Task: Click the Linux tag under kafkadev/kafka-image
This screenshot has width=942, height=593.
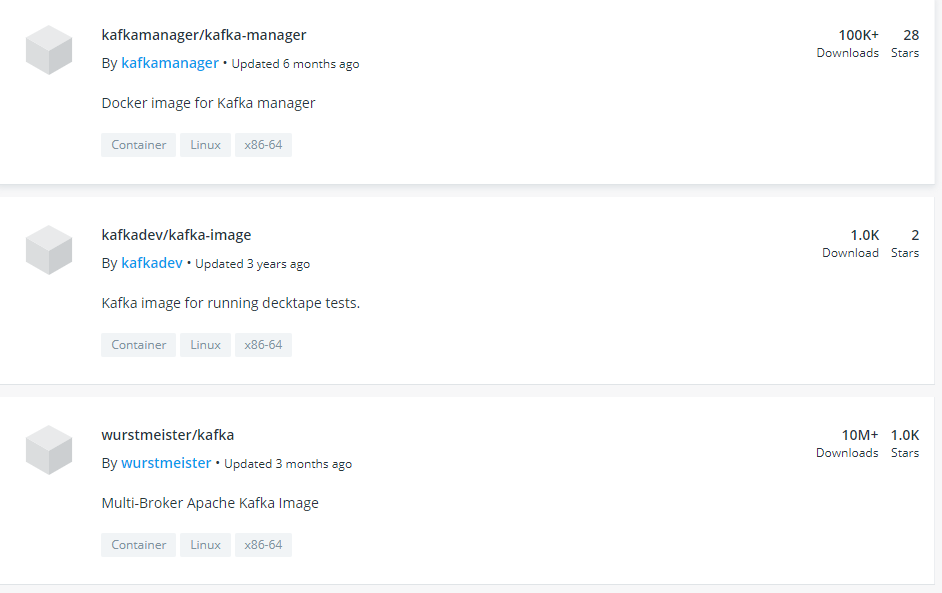Action: [205, 345]
